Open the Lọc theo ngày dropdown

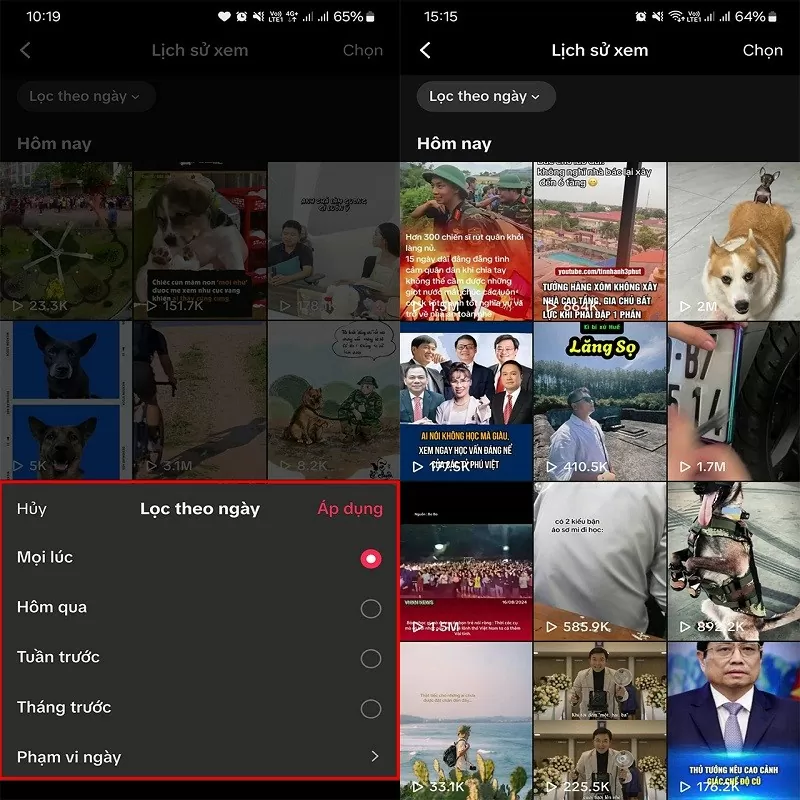click(x=86, y=97)
